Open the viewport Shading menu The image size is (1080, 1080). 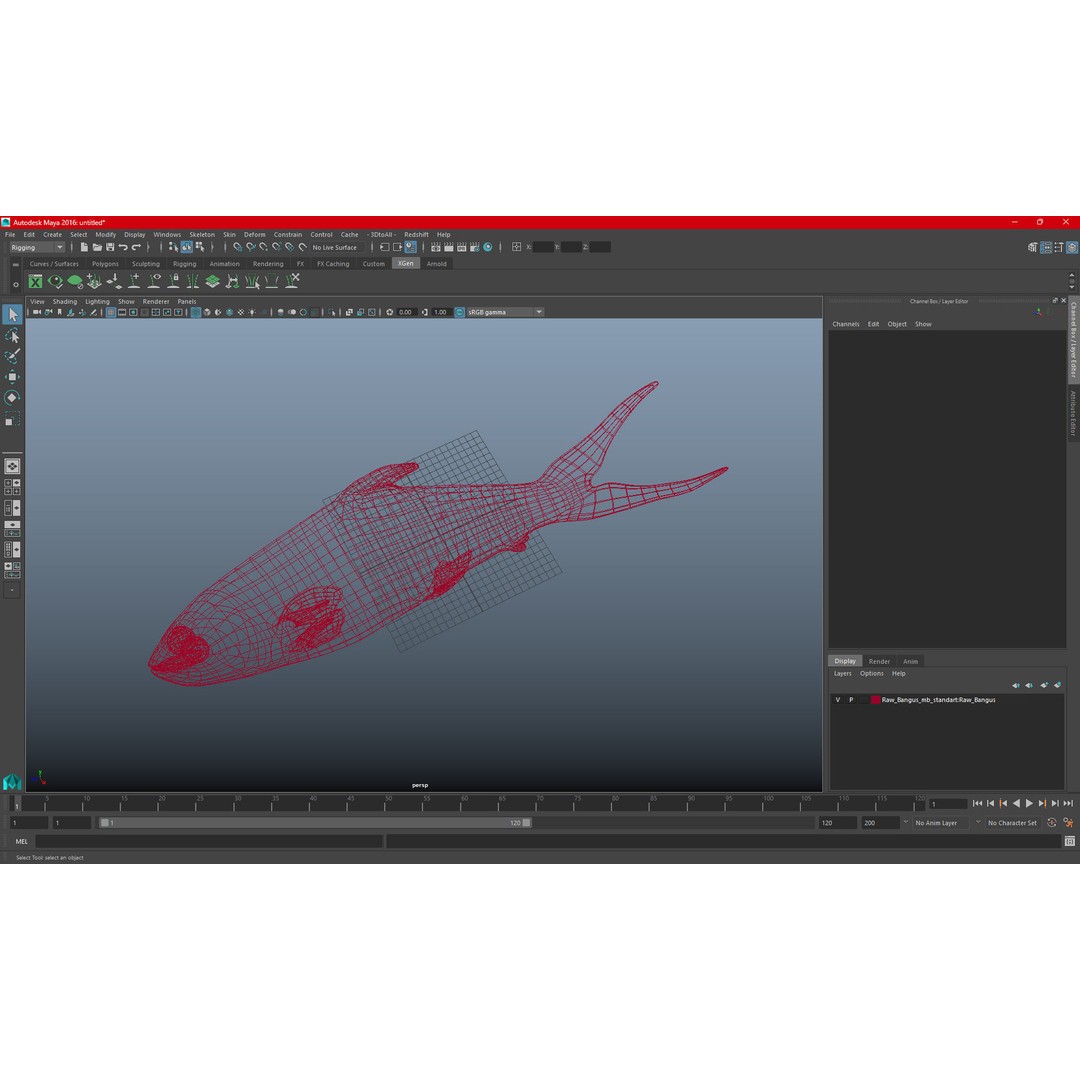tap(65, 302)
